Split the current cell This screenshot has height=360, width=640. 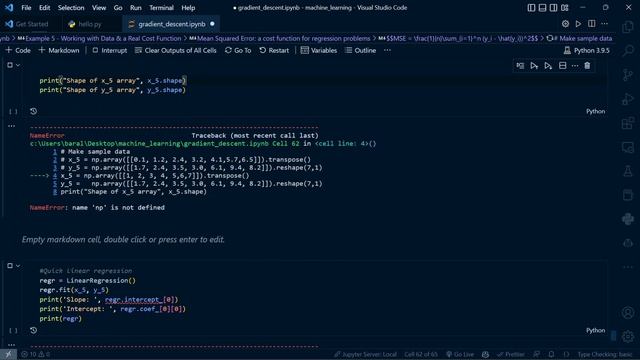point(562,66)
